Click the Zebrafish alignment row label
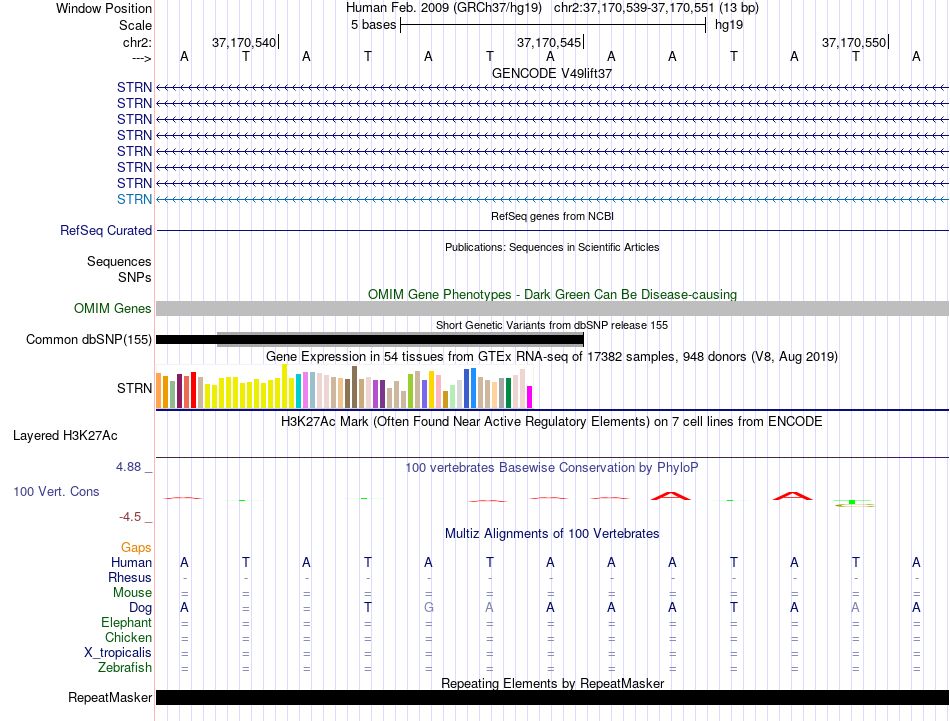Viewport: 950px width, 721px height. pyautogui.click(x=125, y=667)
